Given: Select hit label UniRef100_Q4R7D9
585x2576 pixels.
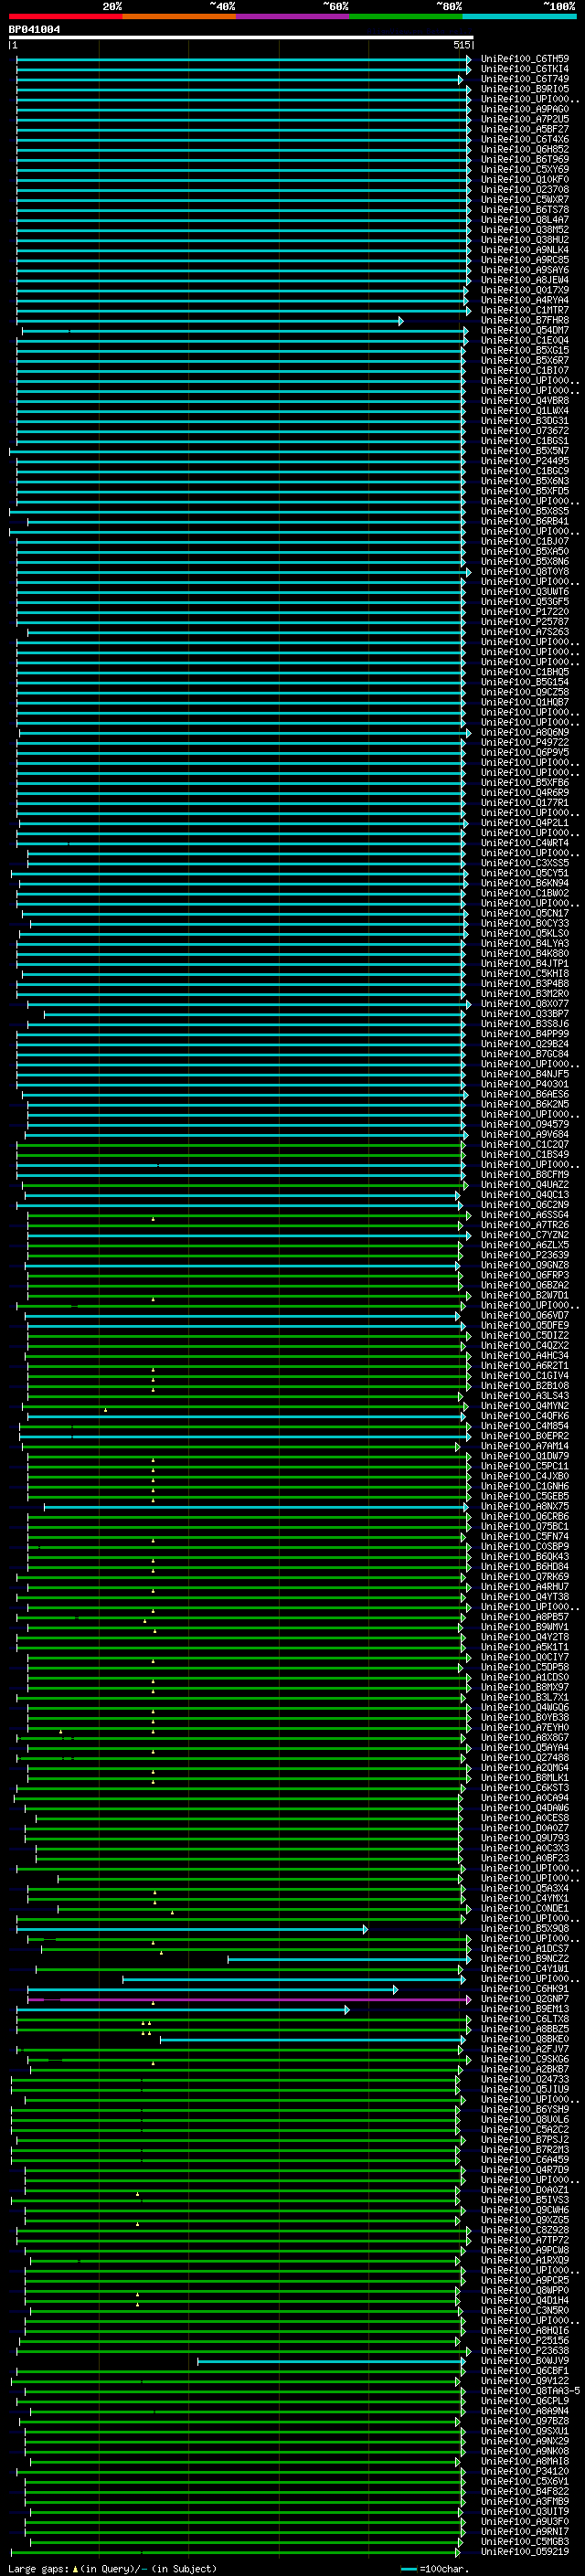Looking at the screenshot, I should coord(525,2170).
